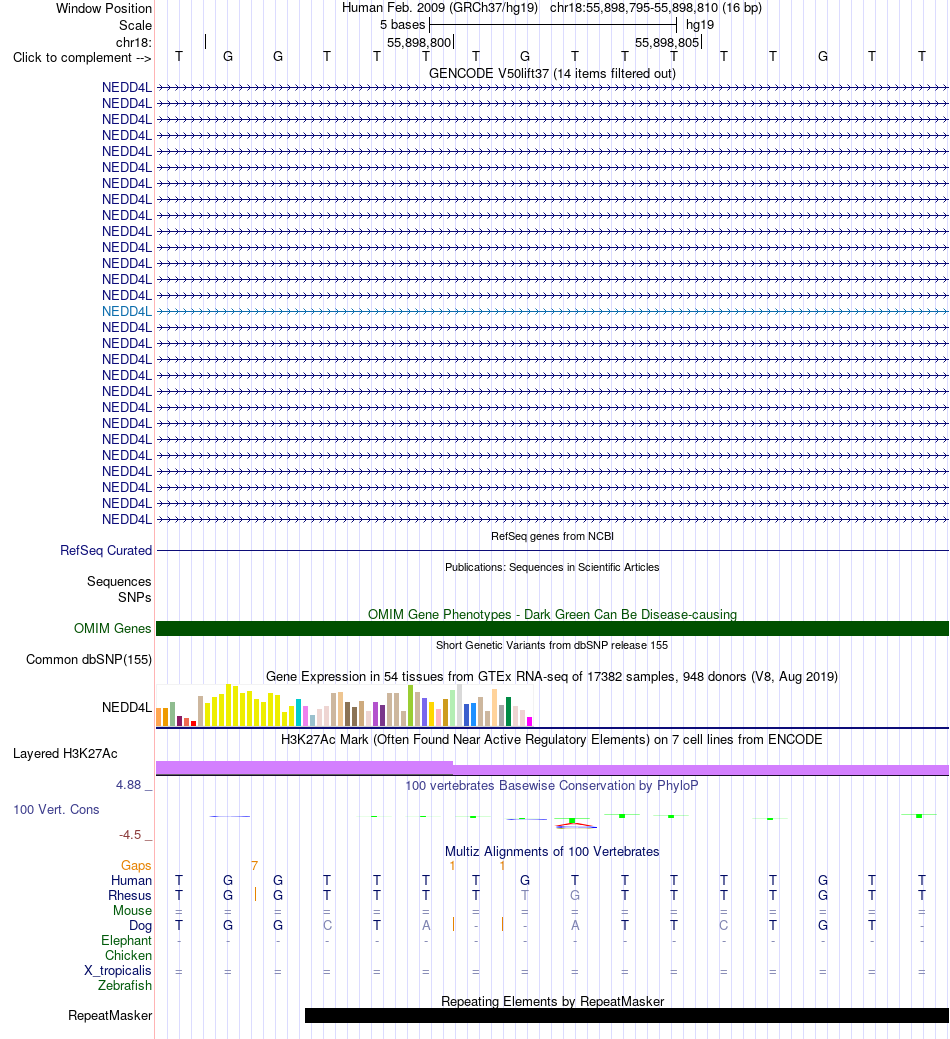Click the 'Dog' species row label
Image resolution: width=950 pixels, height=1039 pixels.
(140, 926)
